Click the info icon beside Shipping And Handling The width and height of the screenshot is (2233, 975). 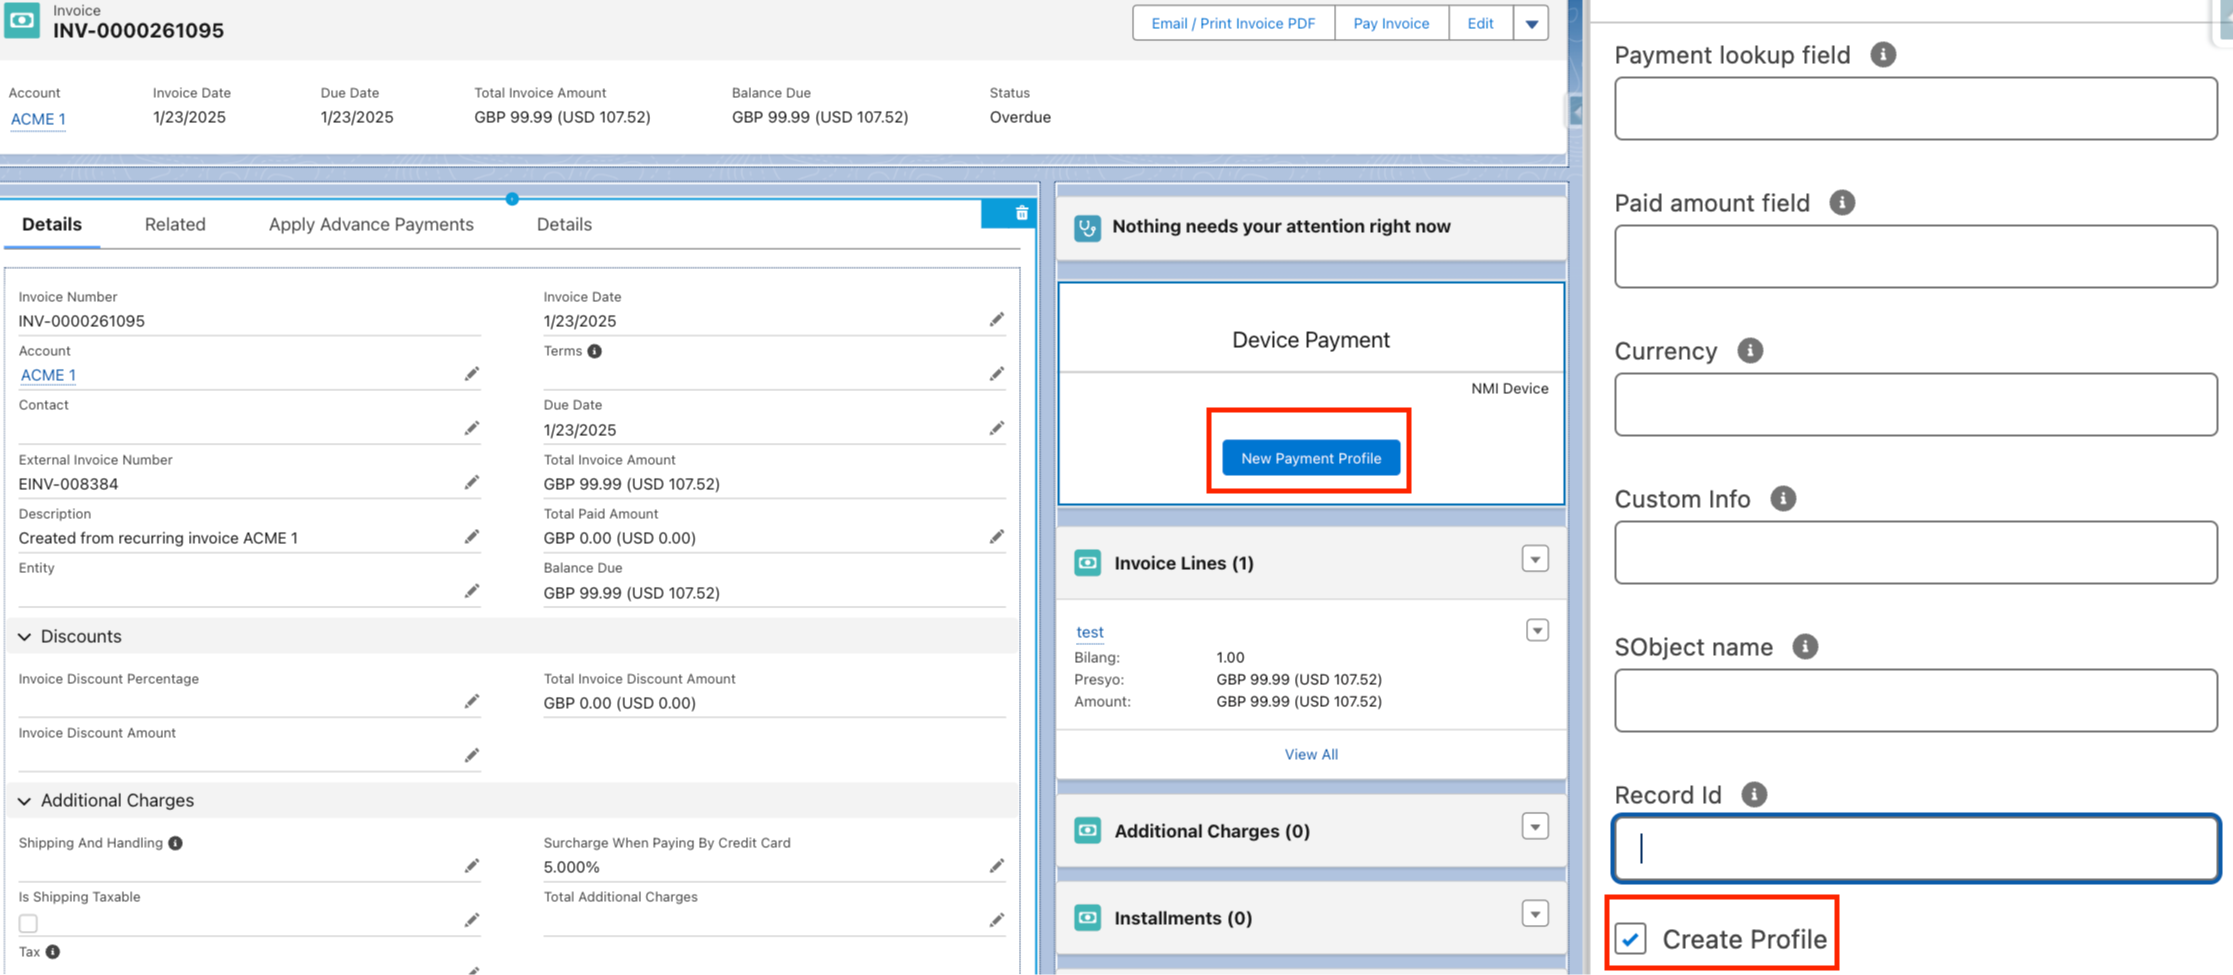(176, 843)
